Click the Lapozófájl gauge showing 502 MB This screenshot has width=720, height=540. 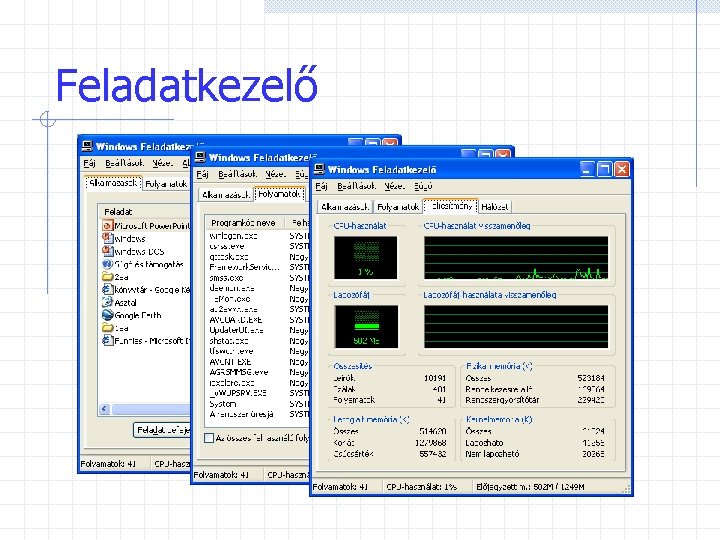click(x=366, y=327)
